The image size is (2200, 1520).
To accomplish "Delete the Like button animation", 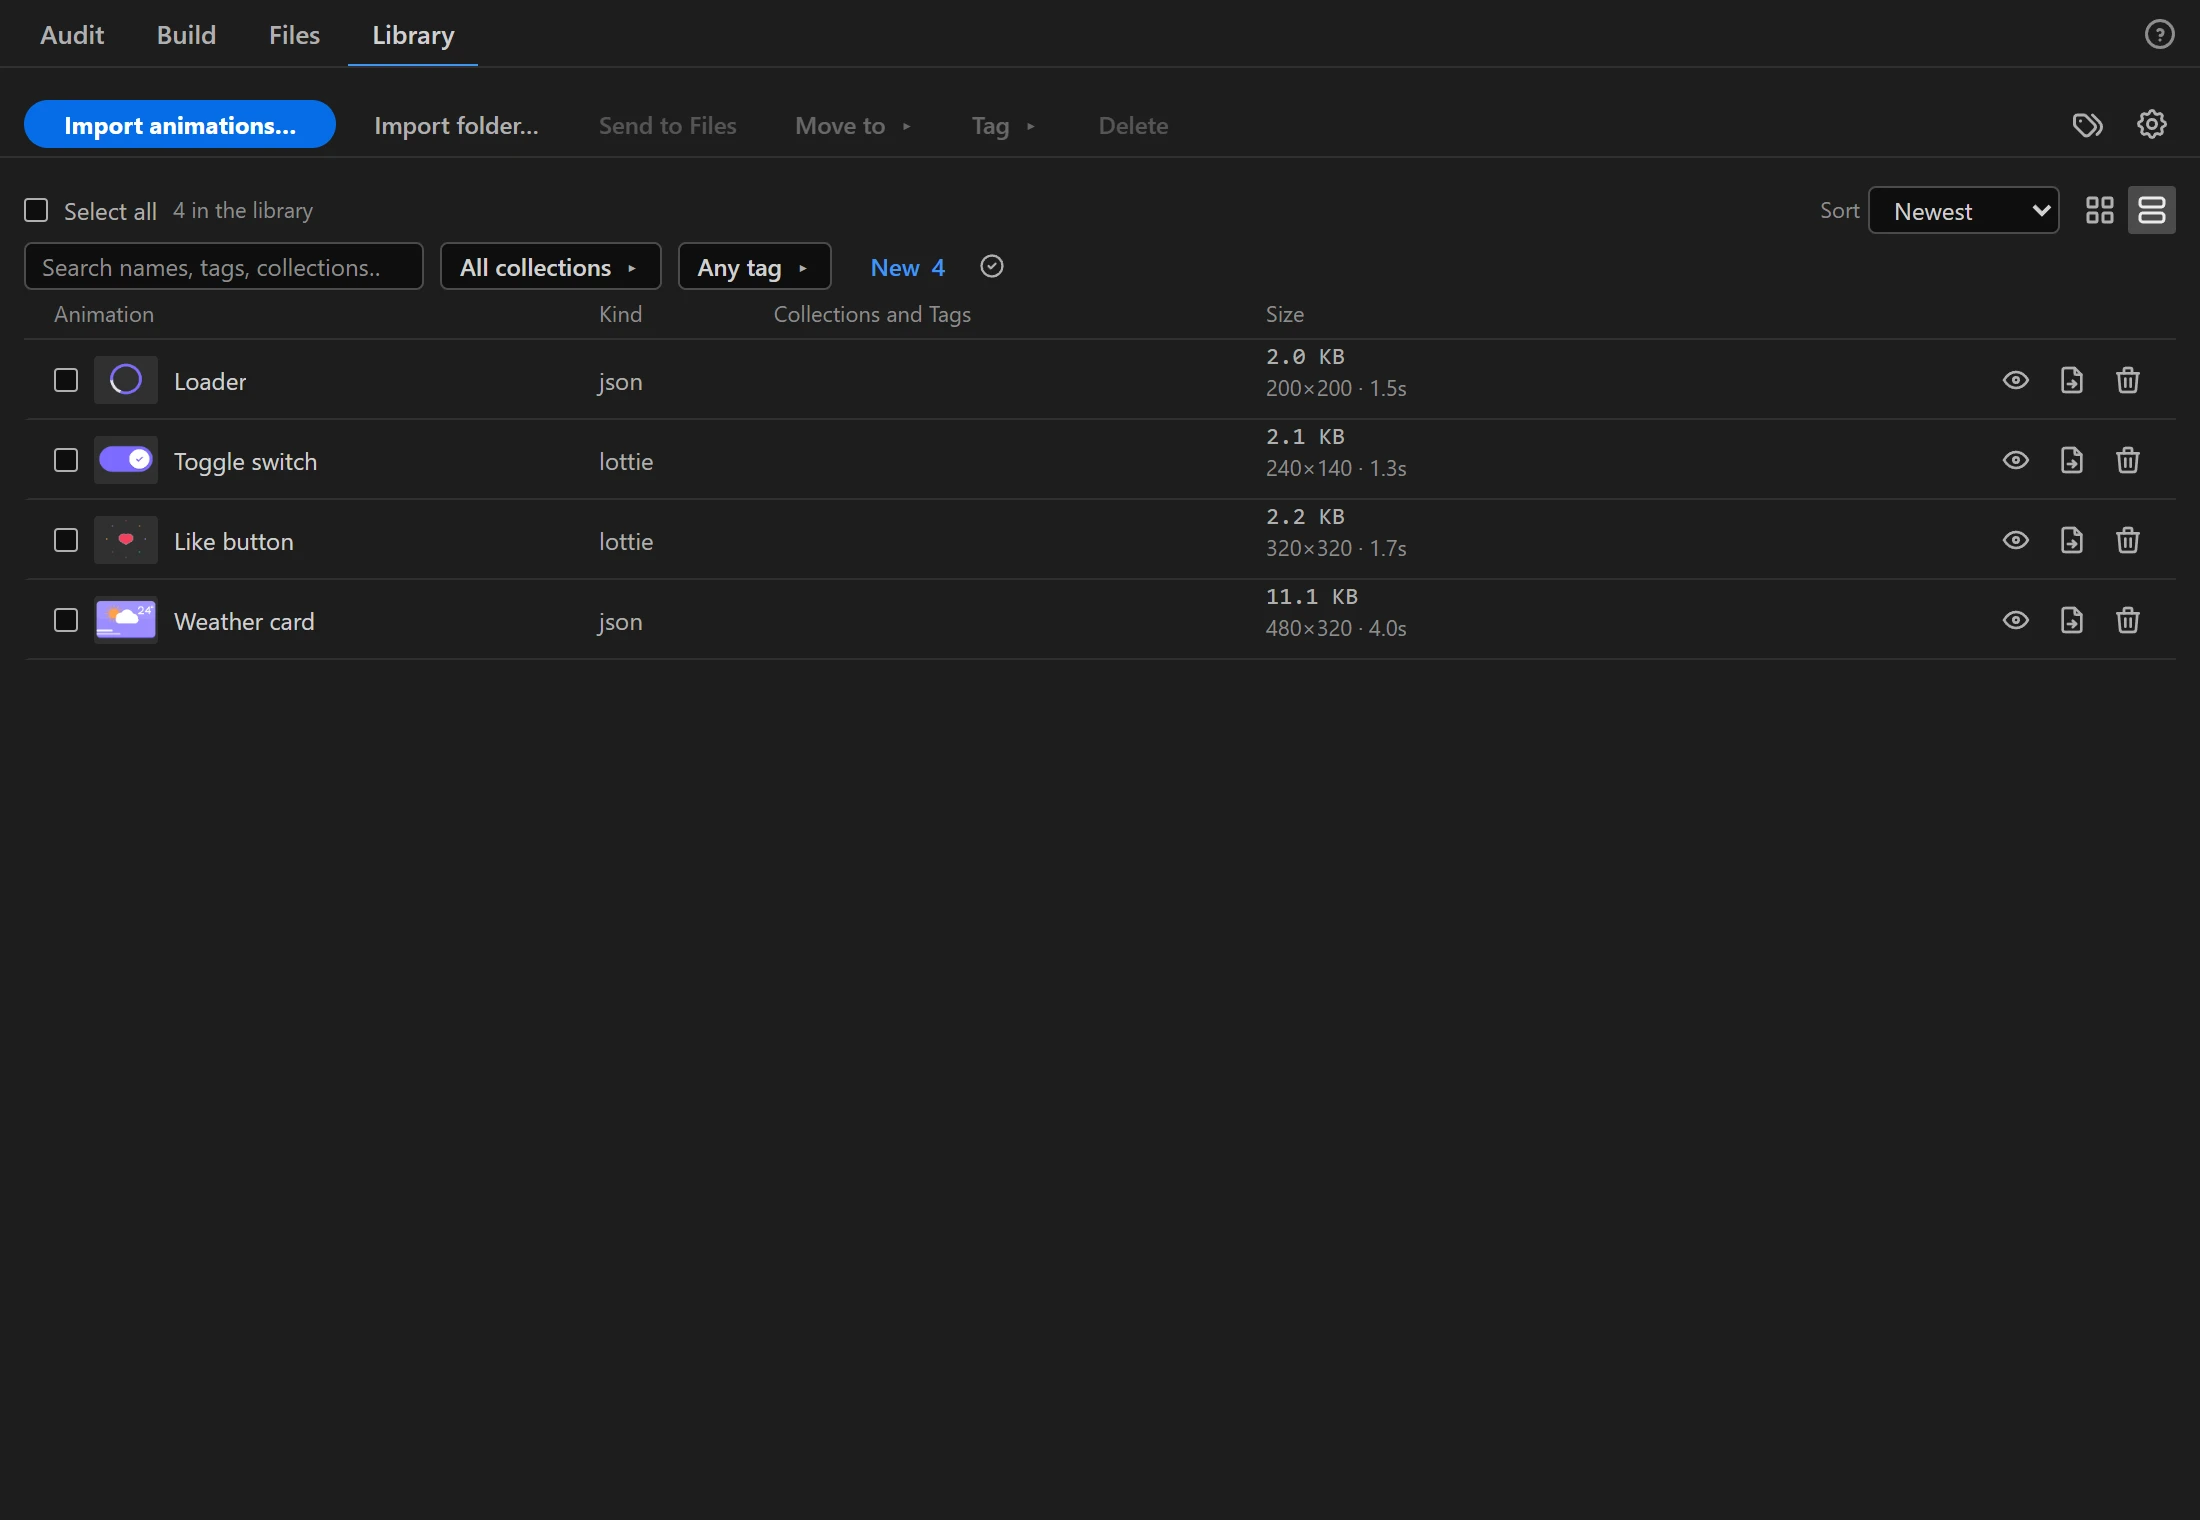I will (x=2127, y=540).
